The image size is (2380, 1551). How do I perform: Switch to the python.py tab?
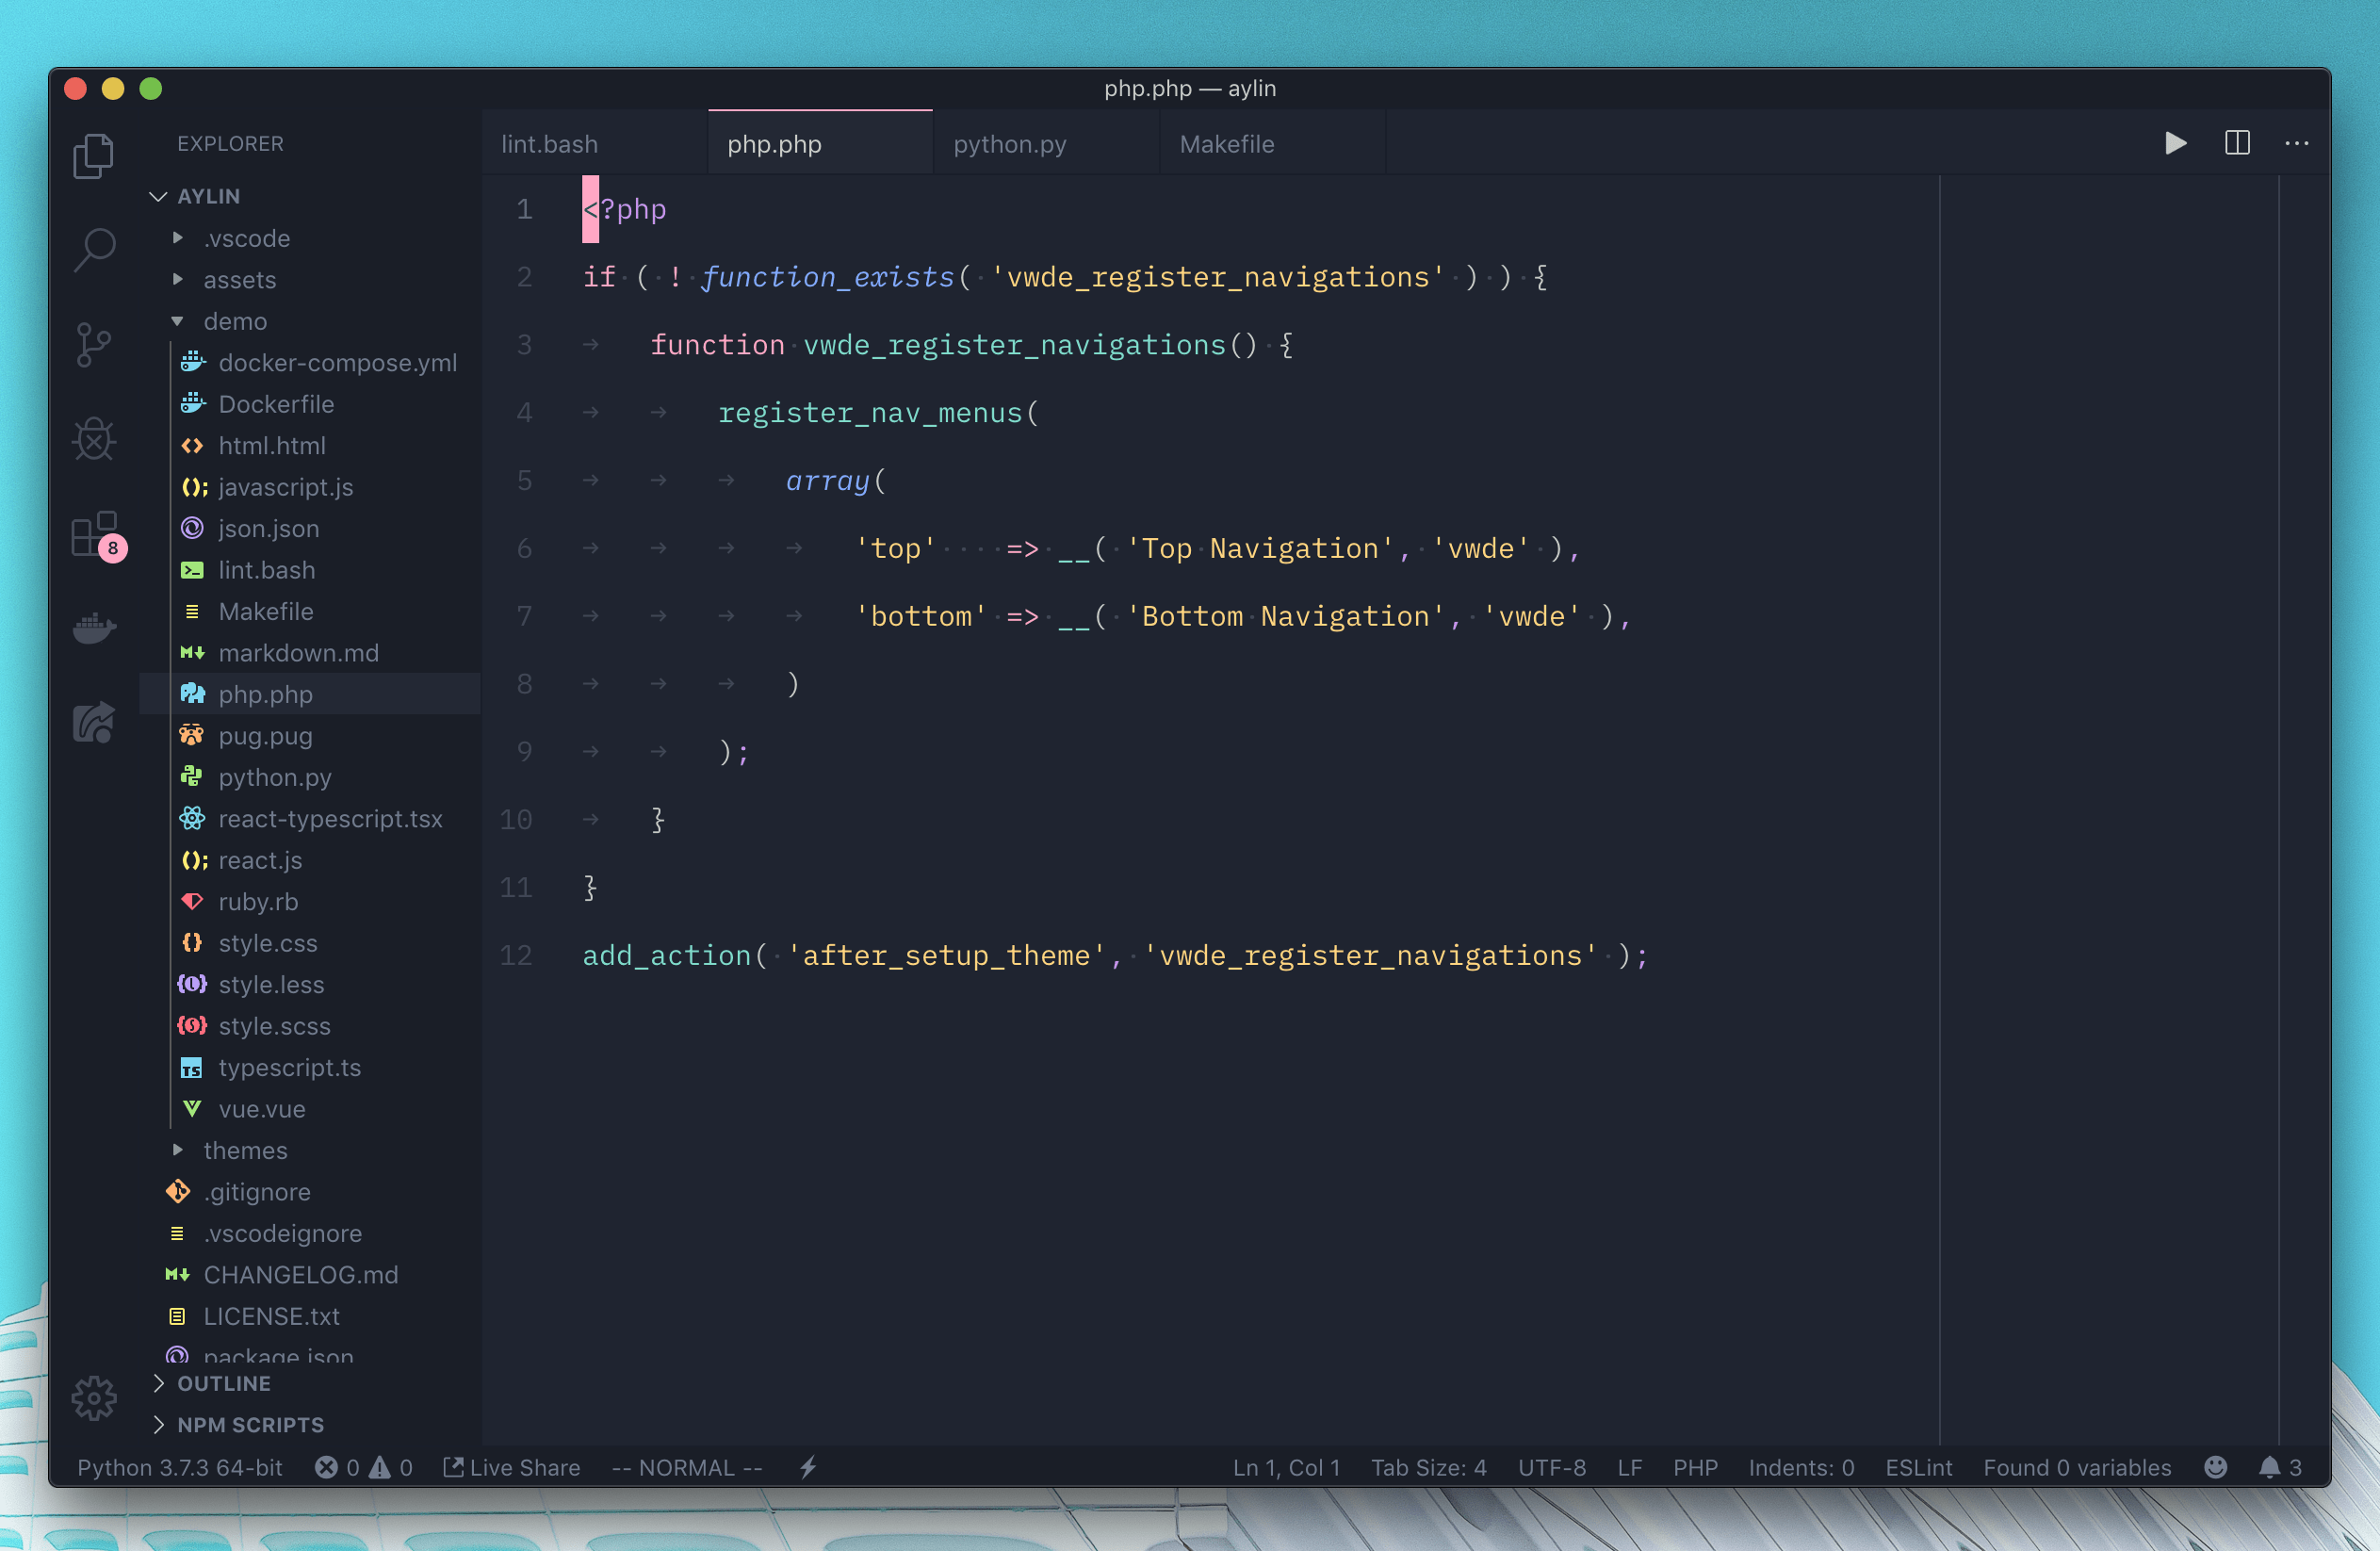tap(1010, 144)
